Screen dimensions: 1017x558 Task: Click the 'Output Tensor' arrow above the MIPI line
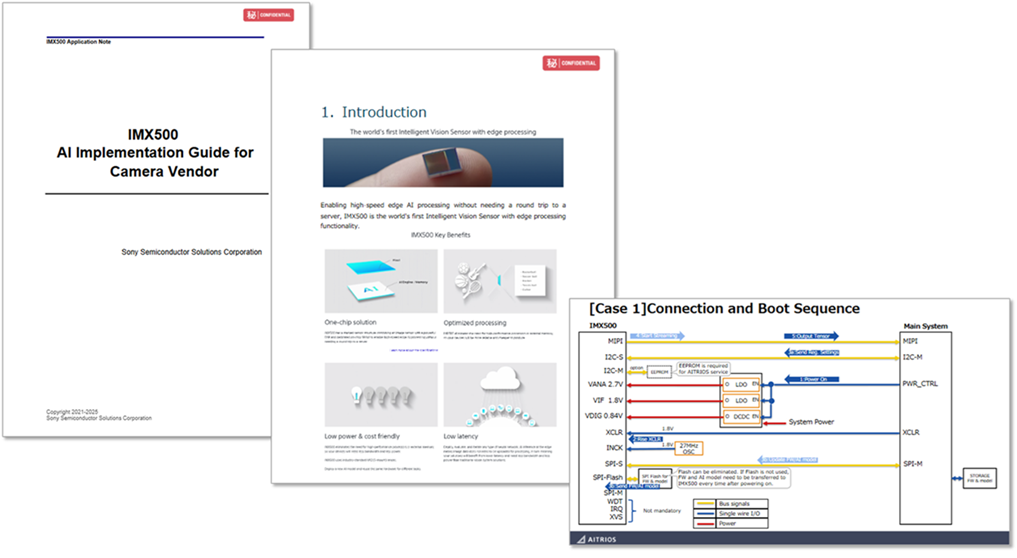[x=812, y=336]
